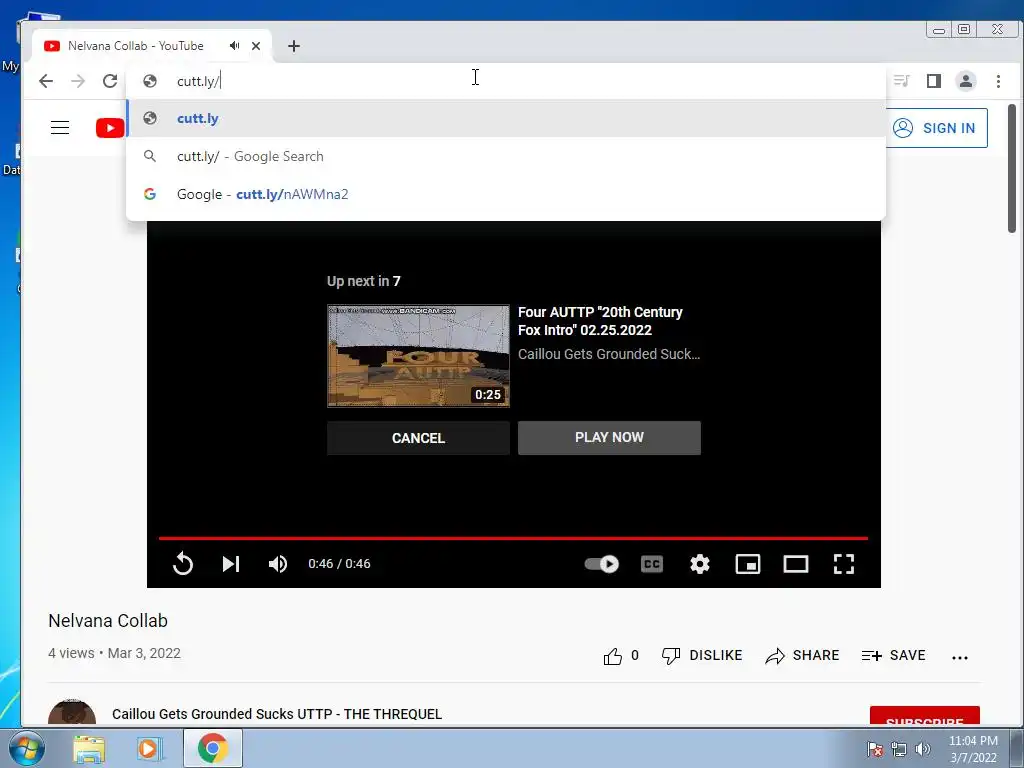Image resolution: width=1024 pixels, height=768 pixels.
Task: Click SAVE to playlist
Action: tap(893, 655)
